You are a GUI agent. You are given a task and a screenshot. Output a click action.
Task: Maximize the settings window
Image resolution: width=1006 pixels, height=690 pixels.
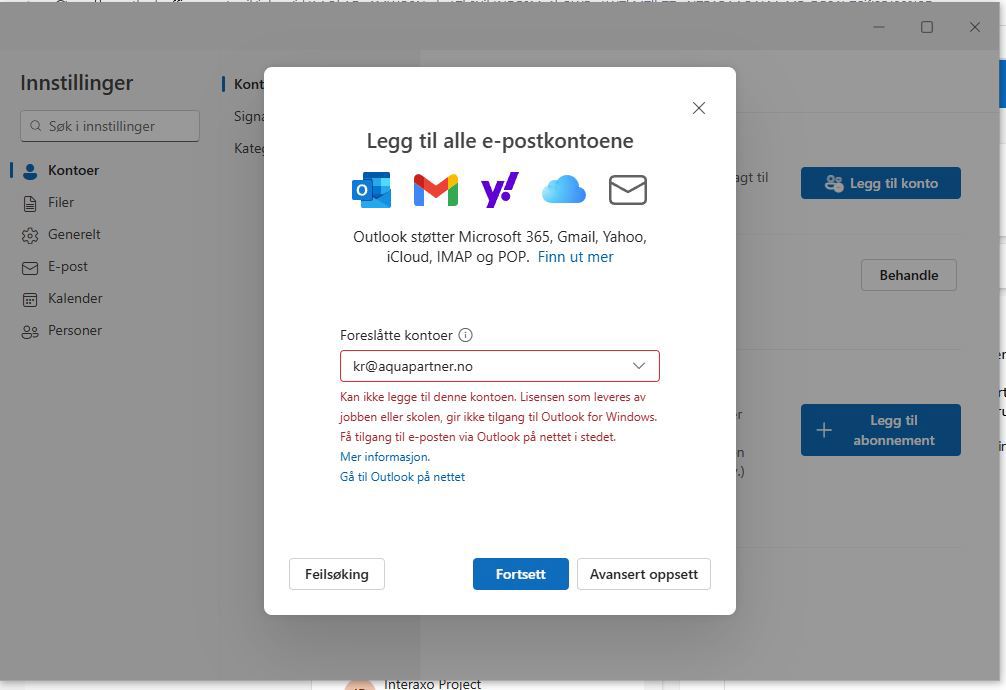[x=927, y=27]
